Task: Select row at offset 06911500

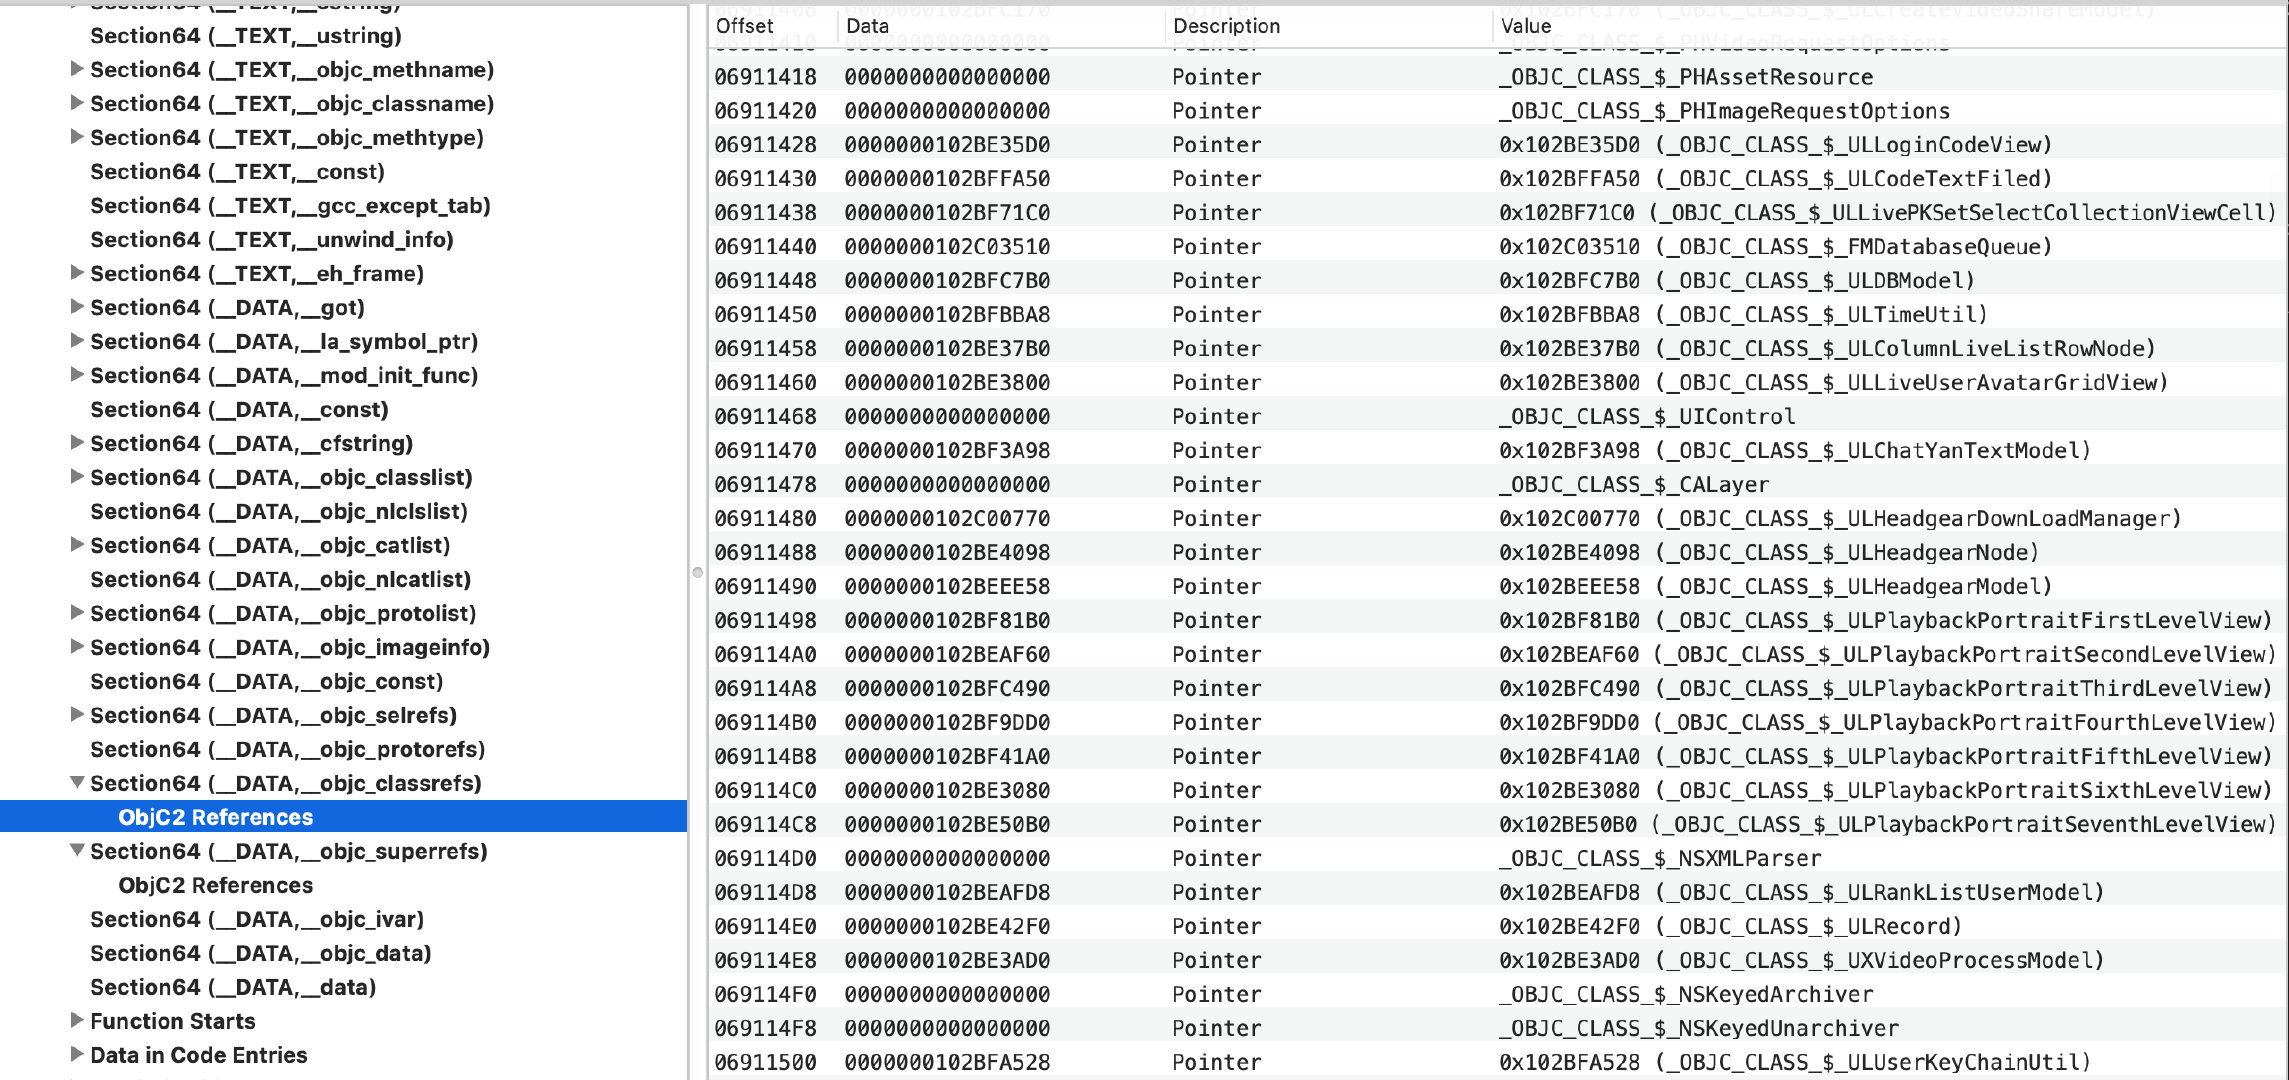Action: 766,1062
